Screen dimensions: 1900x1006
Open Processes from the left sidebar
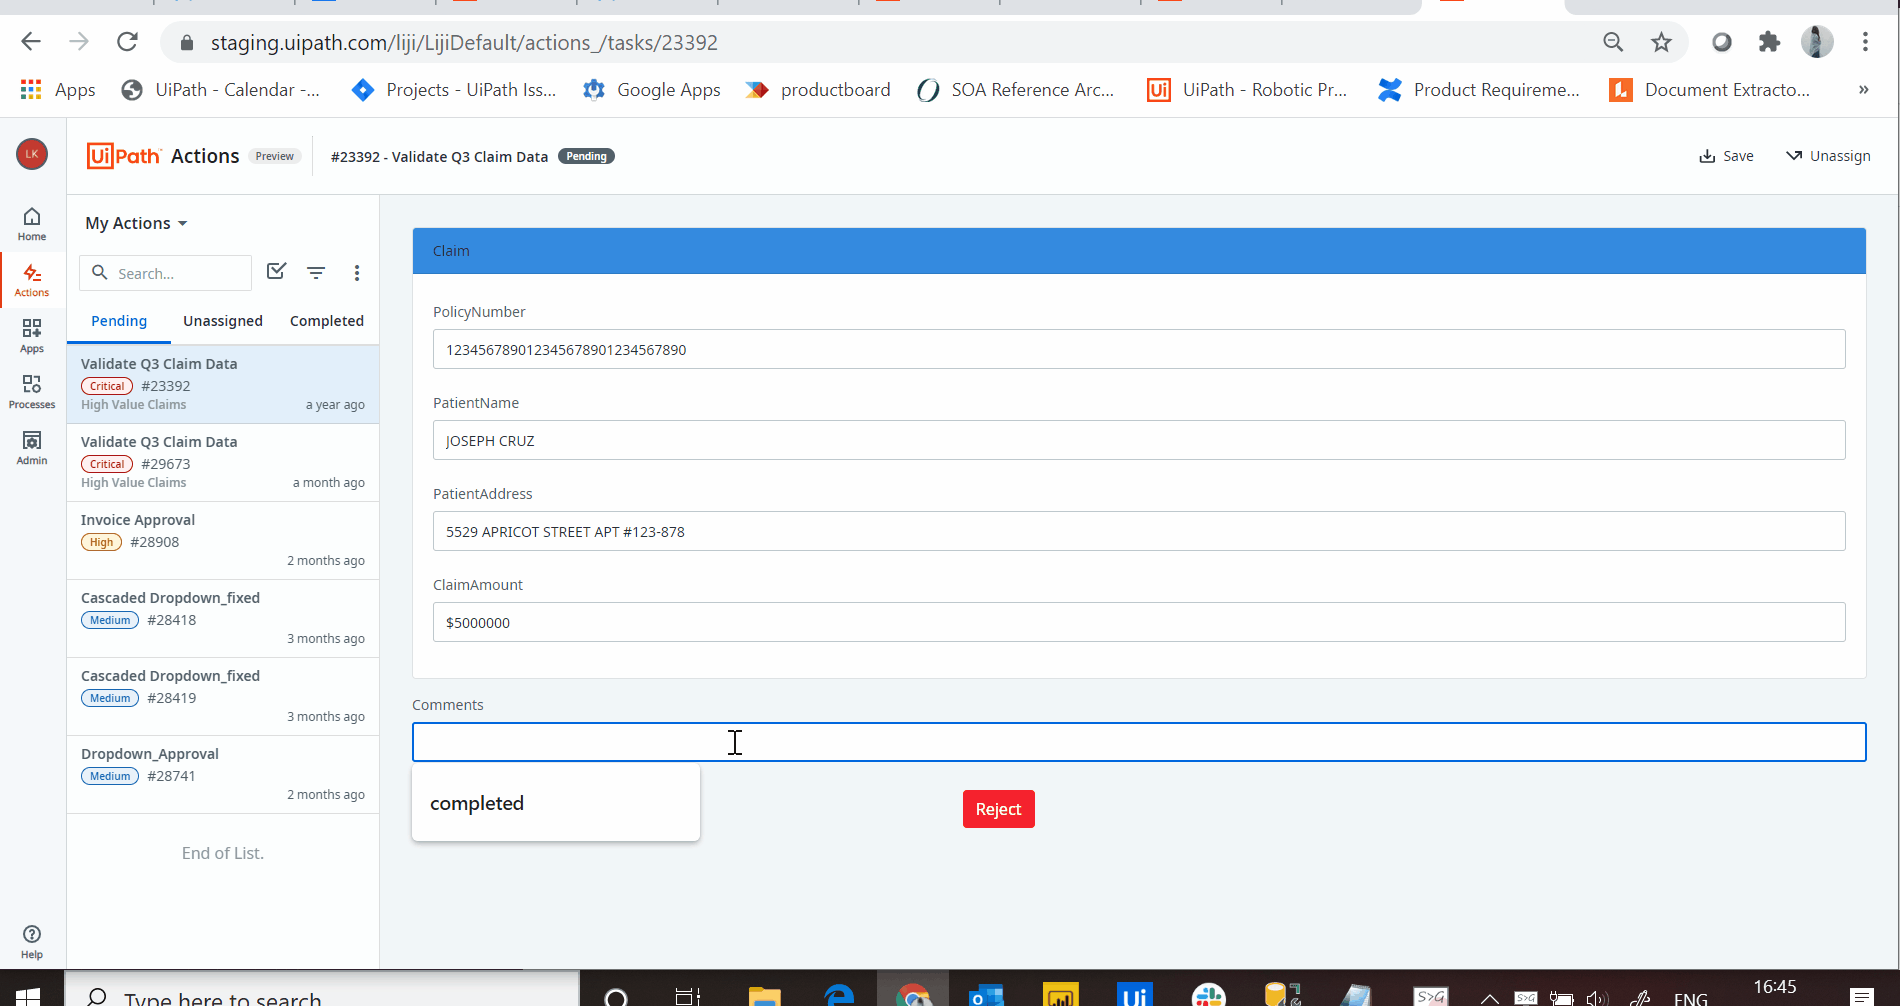click(x=32, y=392)
